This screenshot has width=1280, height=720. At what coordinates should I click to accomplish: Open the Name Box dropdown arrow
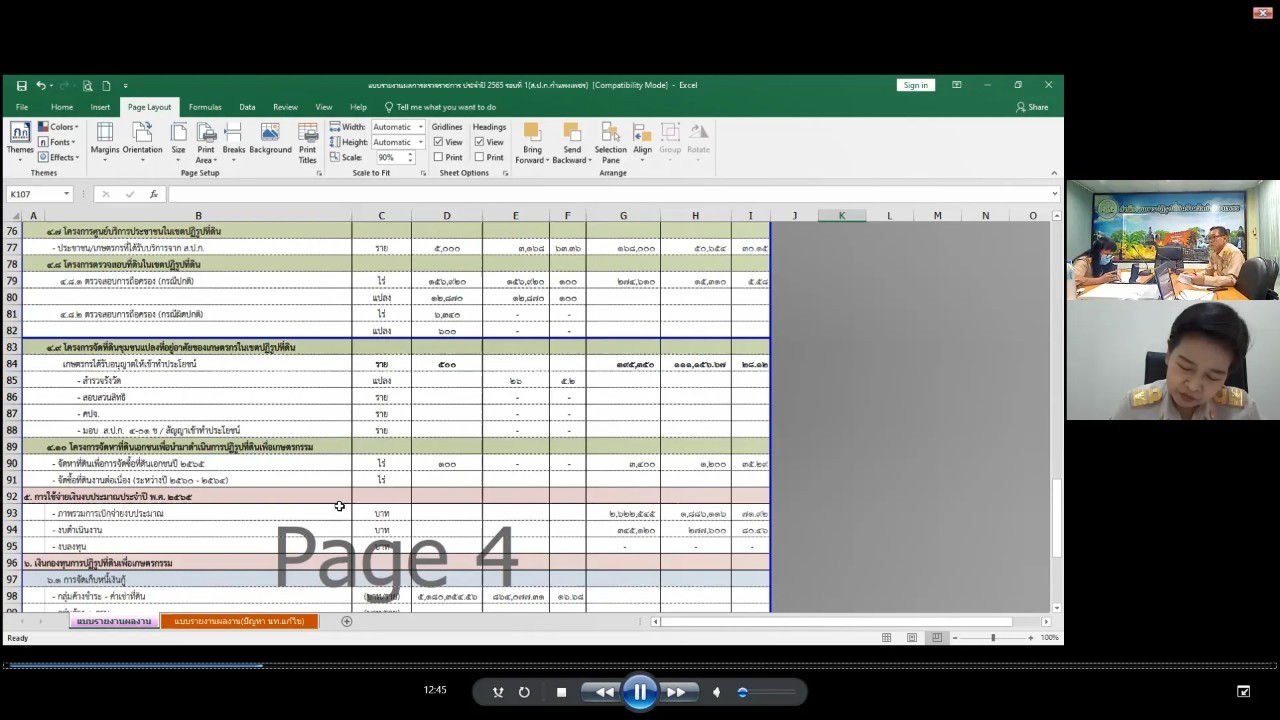66,194
